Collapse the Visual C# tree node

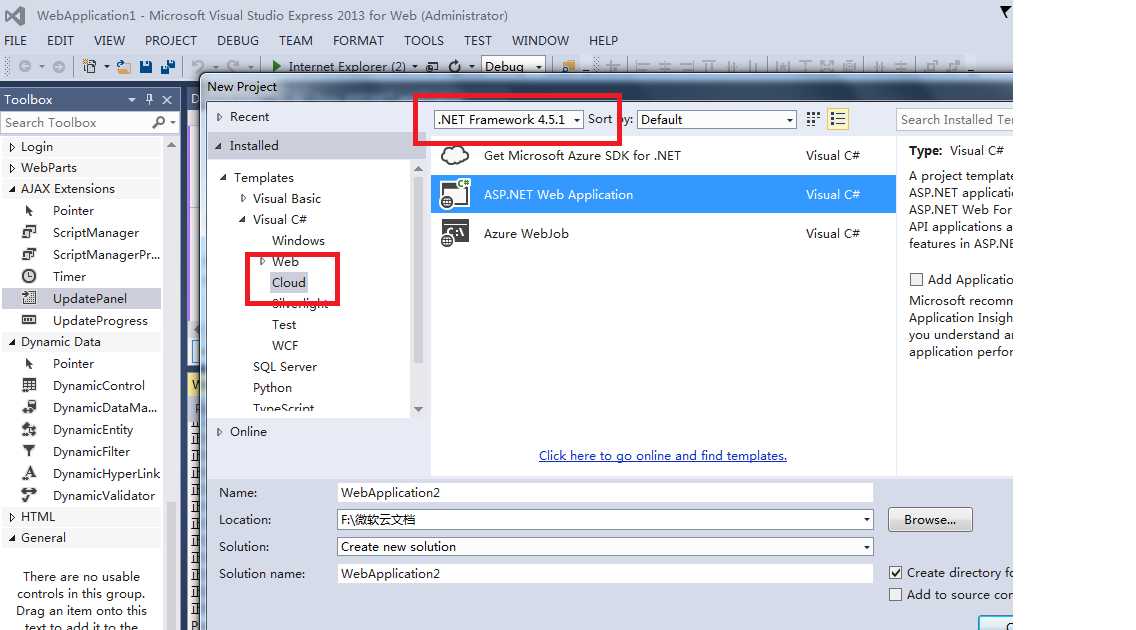tap(242, 219)
